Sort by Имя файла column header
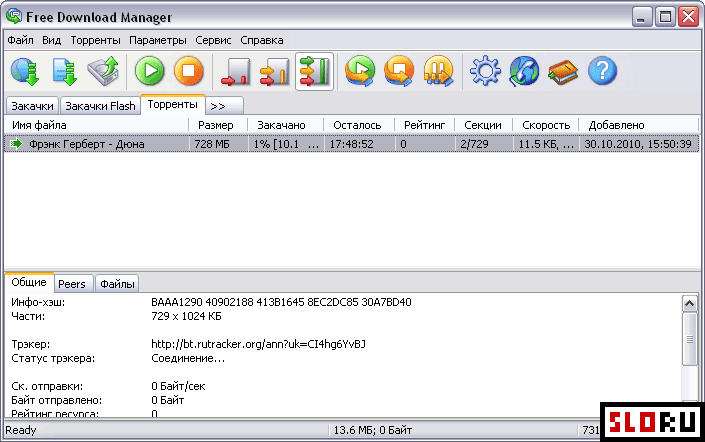This screenshot has width=705, height=442. click(96, 125)
